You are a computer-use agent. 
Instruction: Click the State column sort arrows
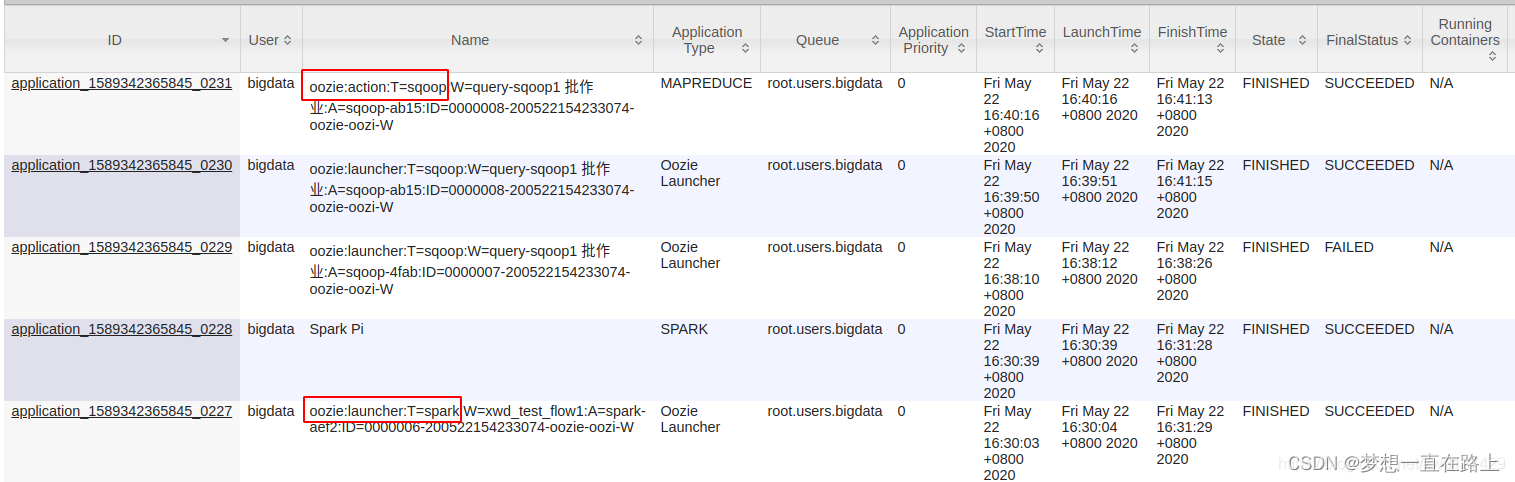[1302, 40]
